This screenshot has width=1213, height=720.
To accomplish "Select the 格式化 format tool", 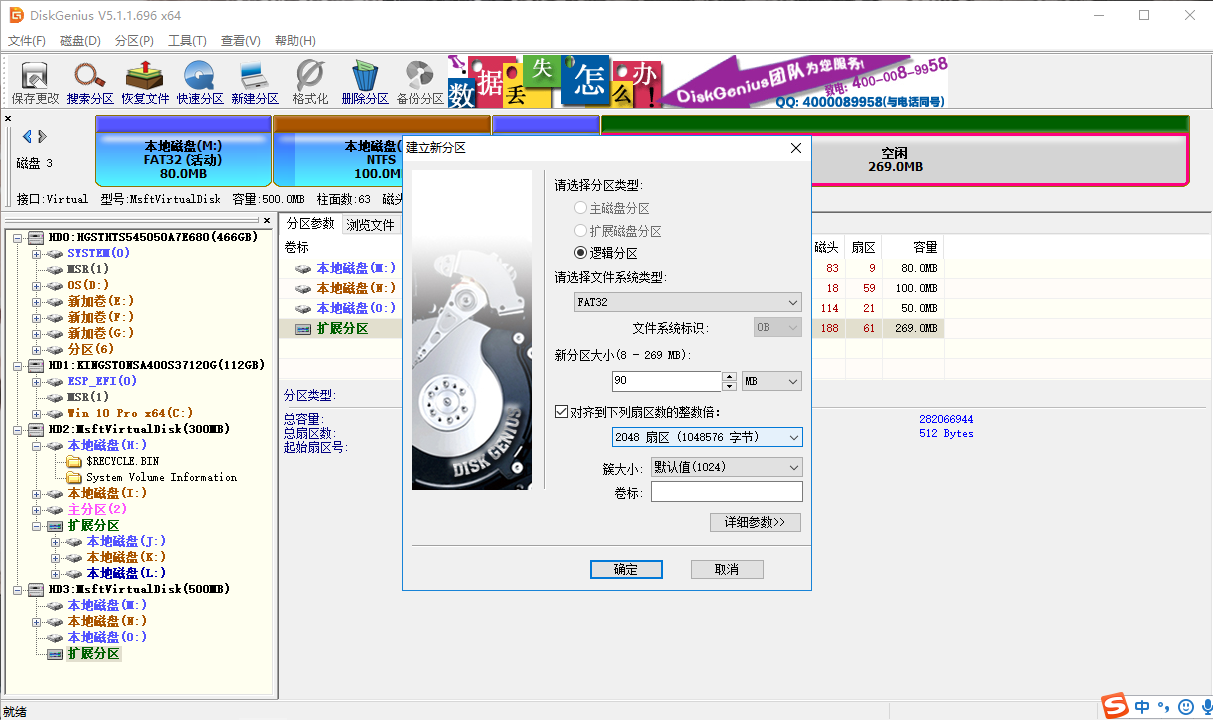I will tap(309, 80).
